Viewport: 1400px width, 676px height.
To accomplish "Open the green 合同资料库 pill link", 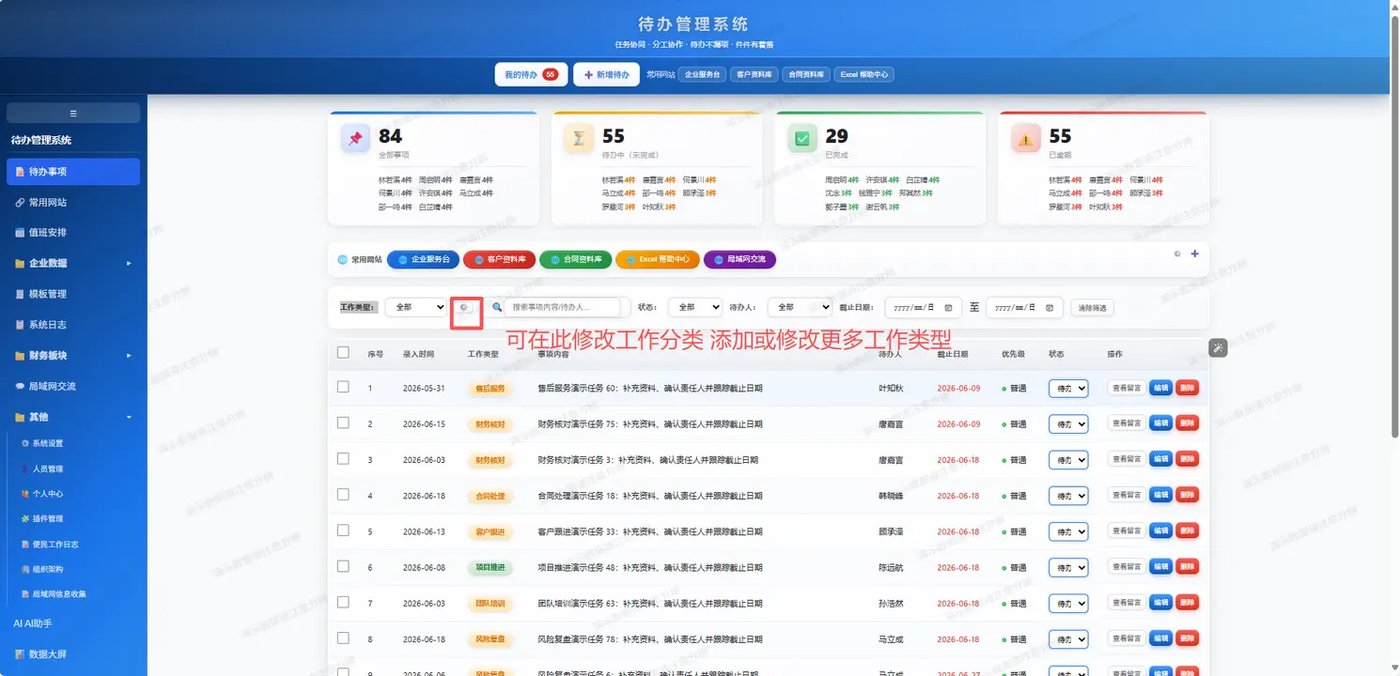I will click(x=575, y=259).
